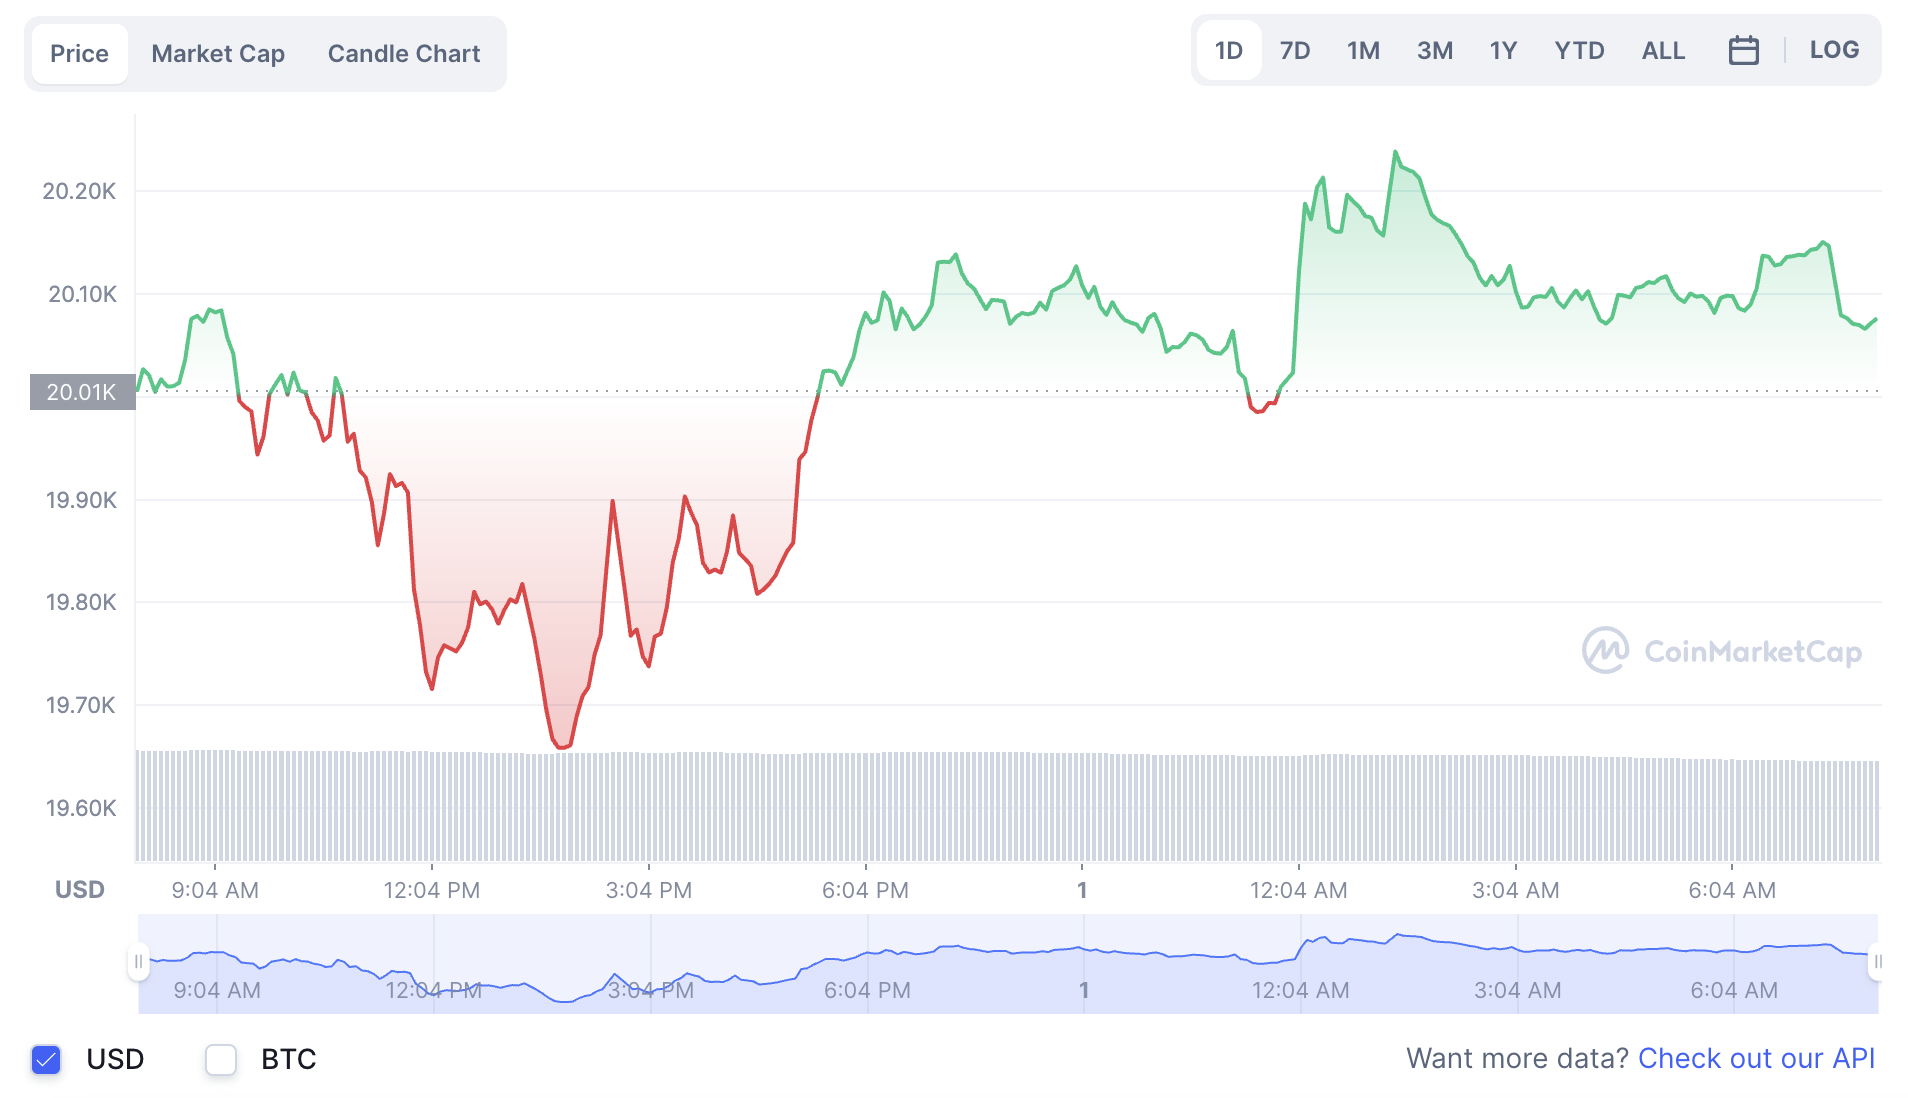Show ALL time price history
1908x1098 pixels.
coord(1663,50)
